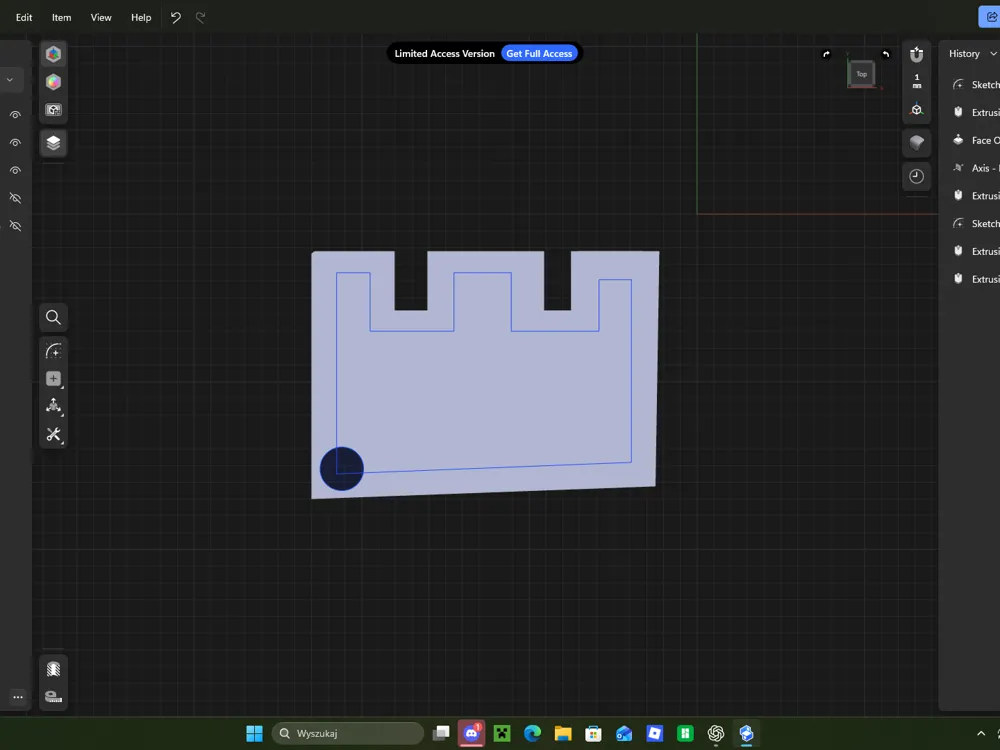This screenshot has height=750, width=1000.
Task: Hide item using the third open-eye toggle
Action: point(15,170)
